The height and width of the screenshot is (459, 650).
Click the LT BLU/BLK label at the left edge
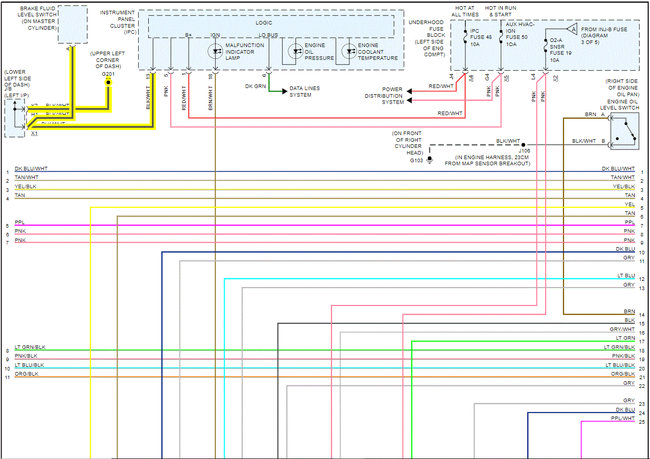point(29,365)
